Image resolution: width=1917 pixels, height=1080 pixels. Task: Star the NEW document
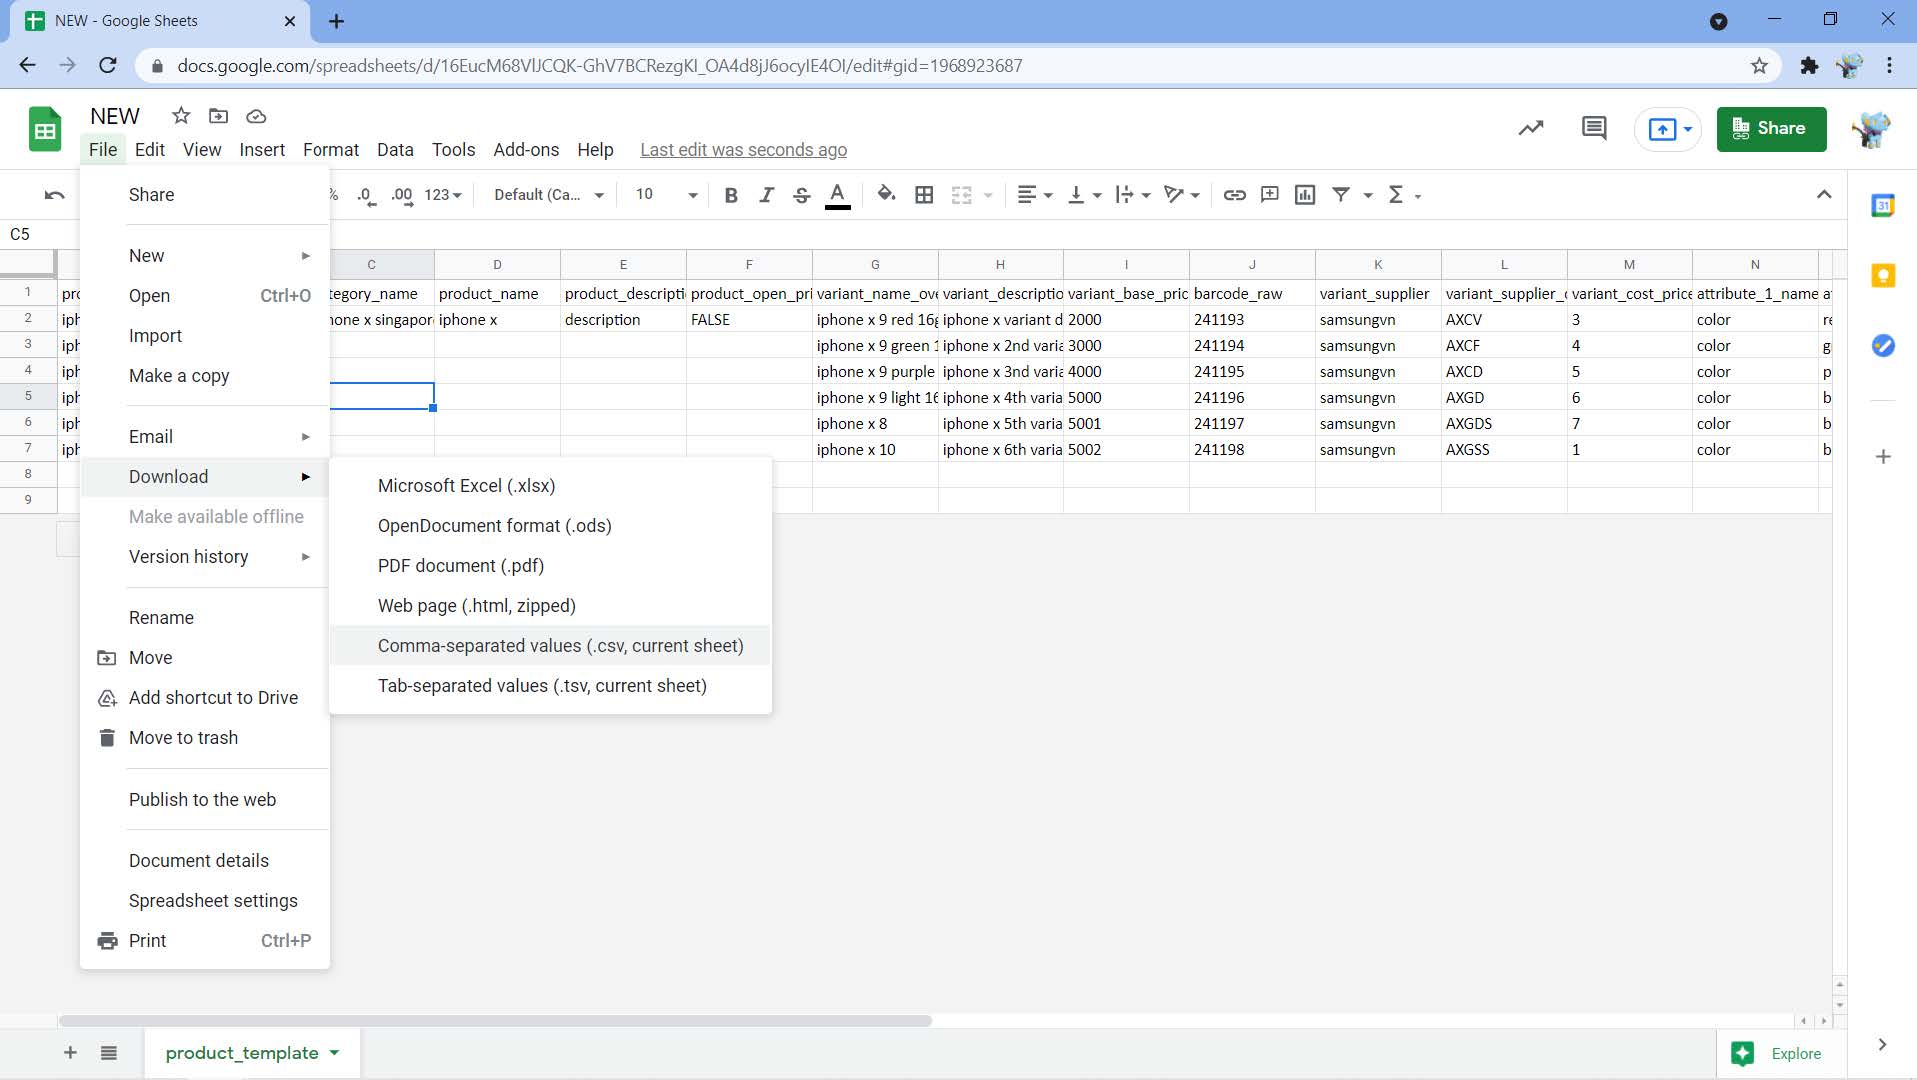tap(181, 116)
